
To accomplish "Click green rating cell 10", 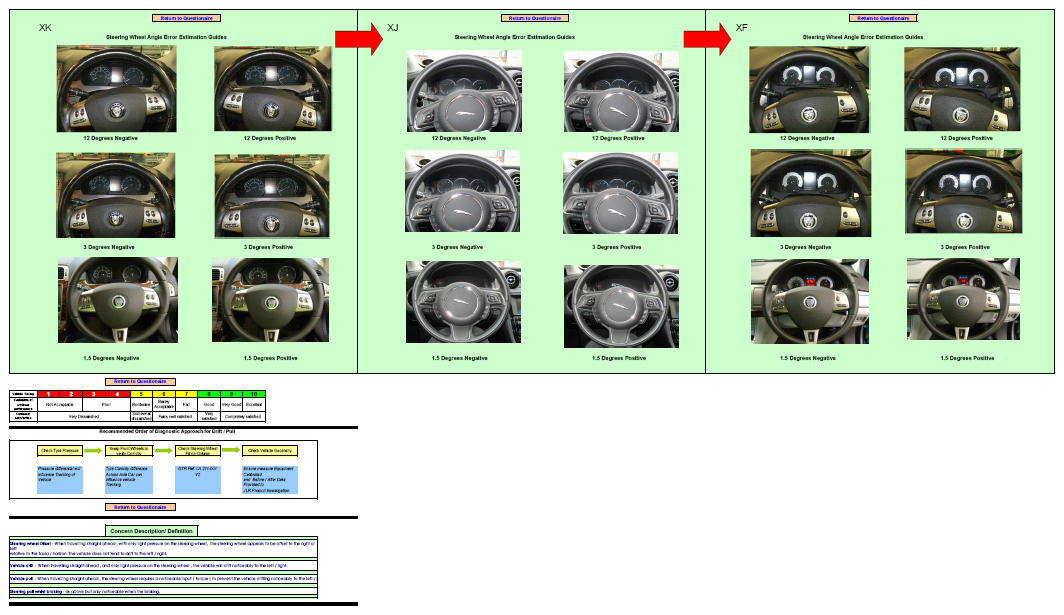I will (254, 394).
